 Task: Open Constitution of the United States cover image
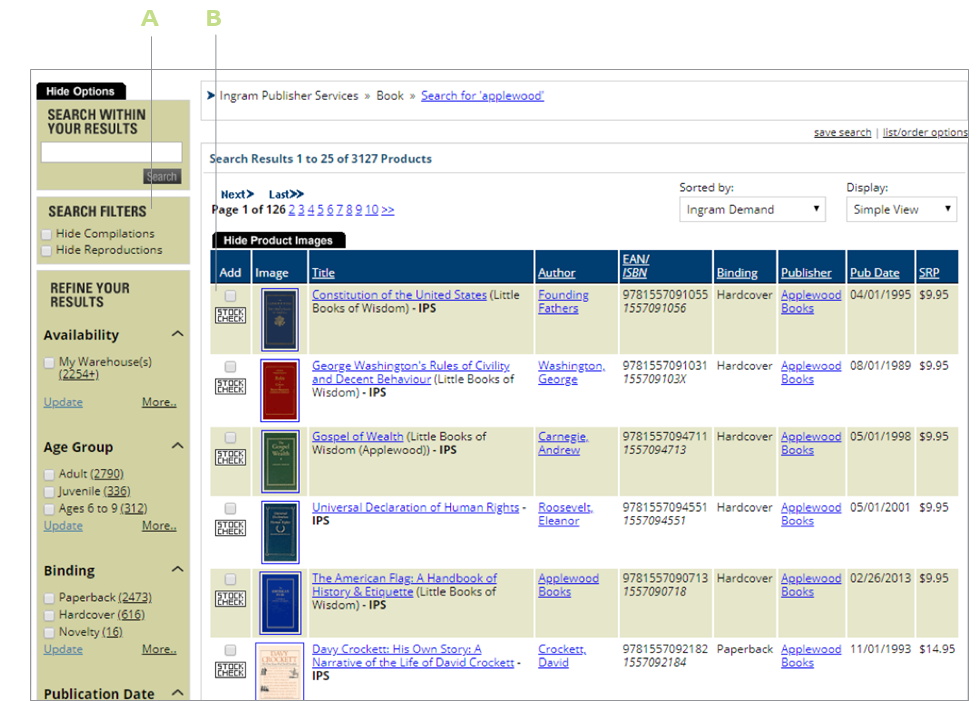280,319
